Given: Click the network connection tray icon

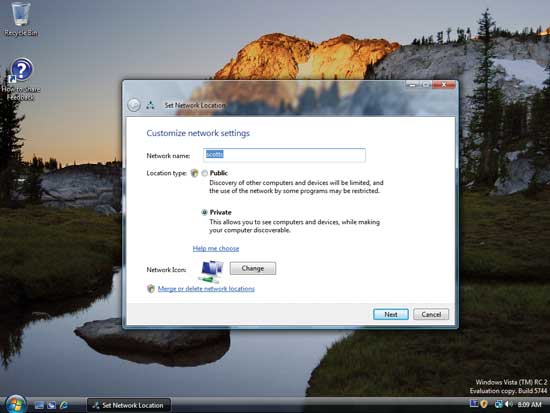Looking at the screenshot, I should point(498,405).
